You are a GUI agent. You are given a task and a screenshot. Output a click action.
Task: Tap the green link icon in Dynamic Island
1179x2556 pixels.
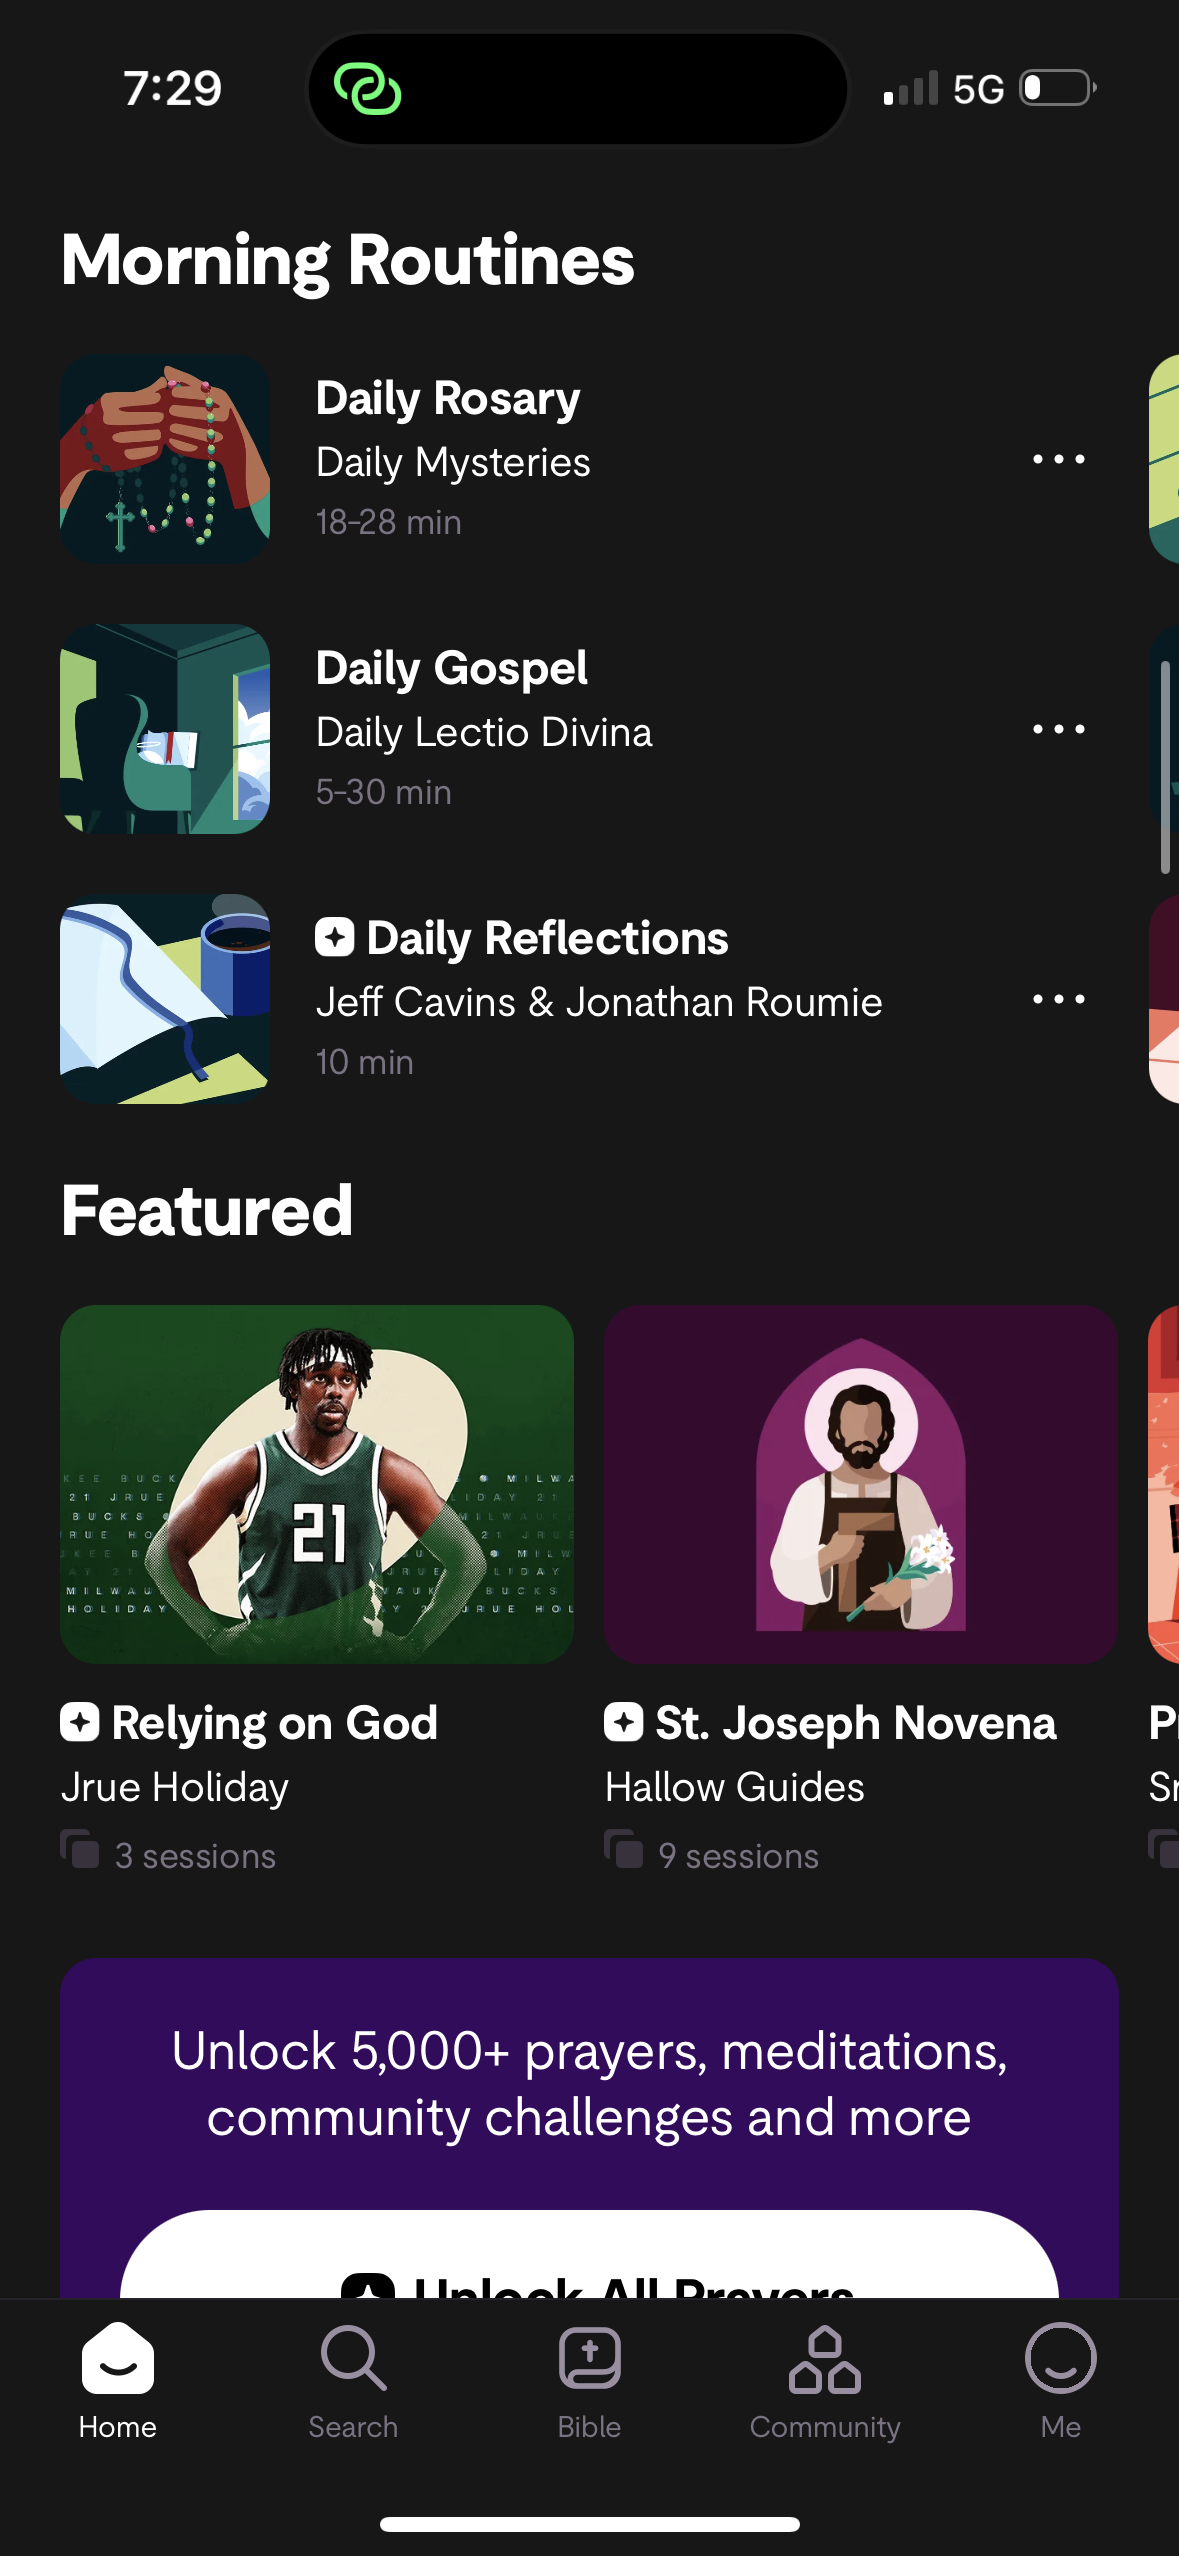tap(367, 89)
